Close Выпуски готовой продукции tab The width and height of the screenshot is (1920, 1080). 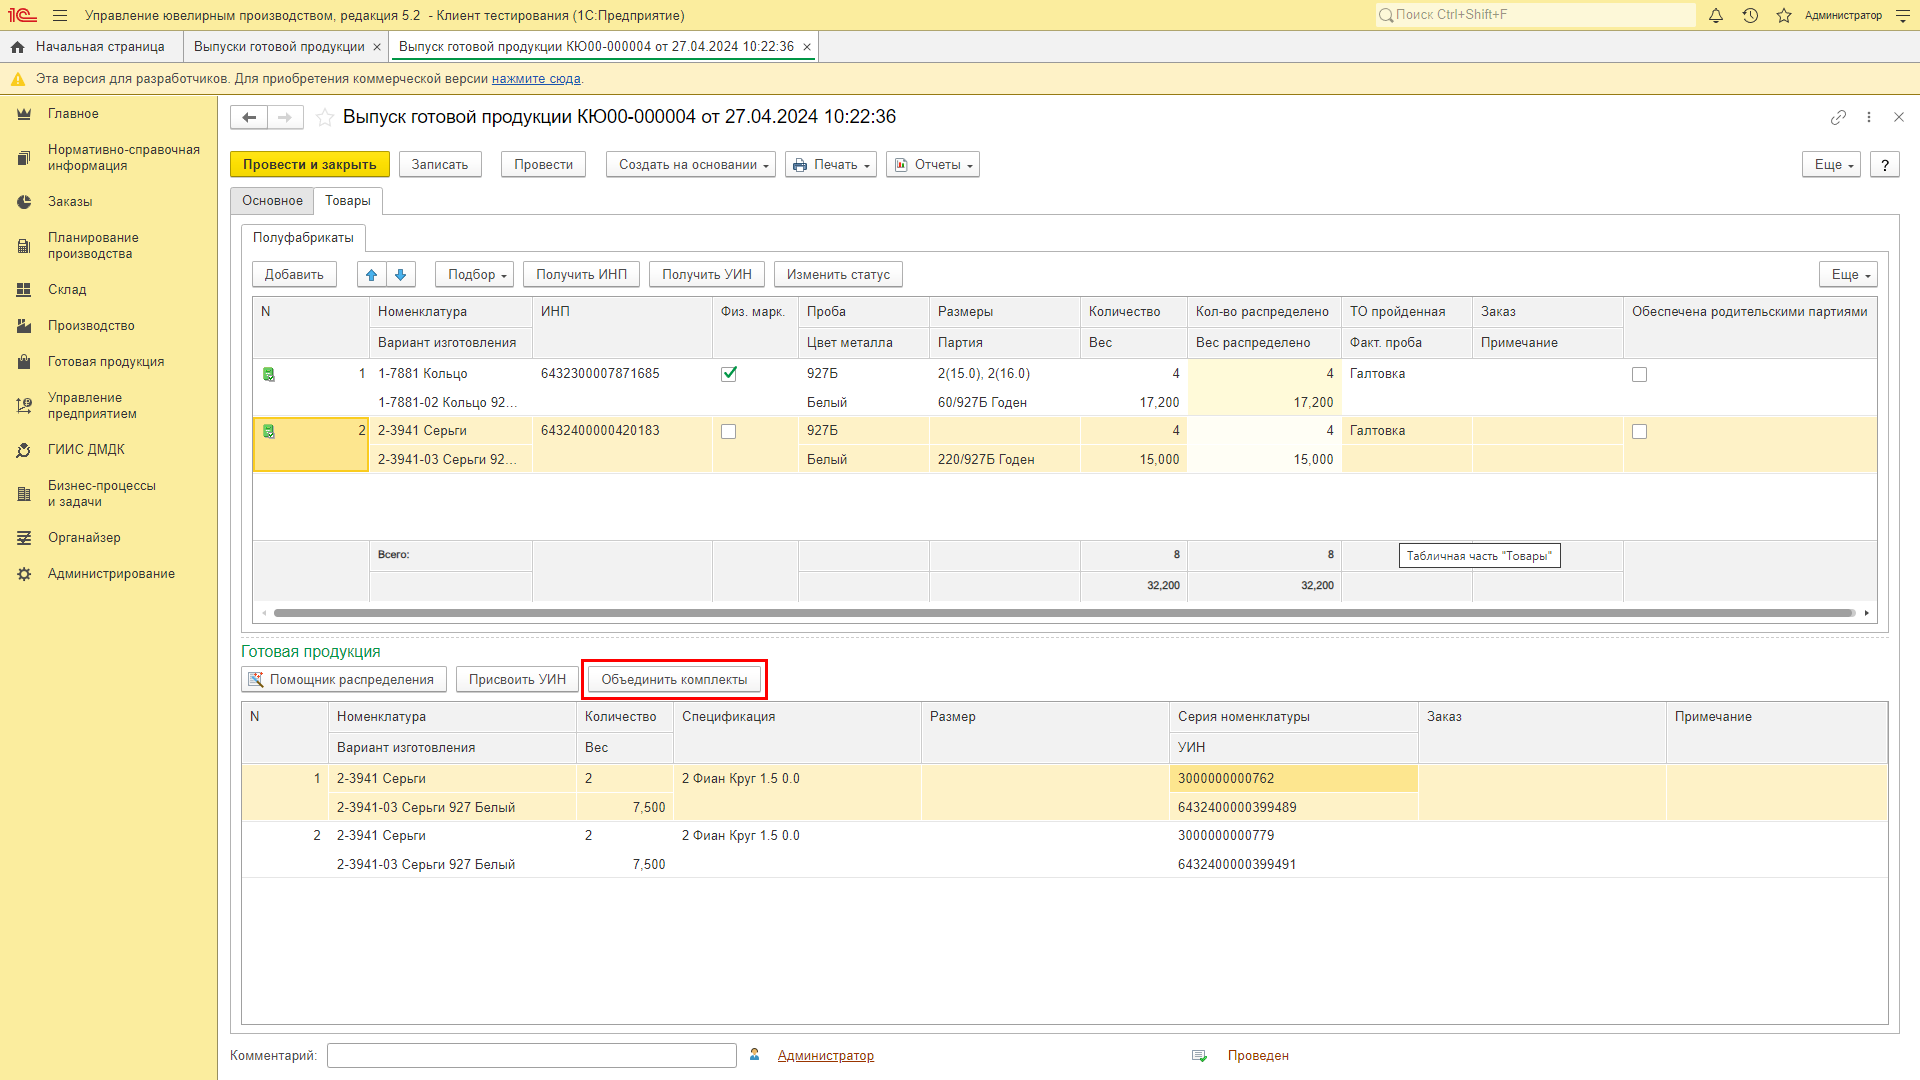coord(377,47)
